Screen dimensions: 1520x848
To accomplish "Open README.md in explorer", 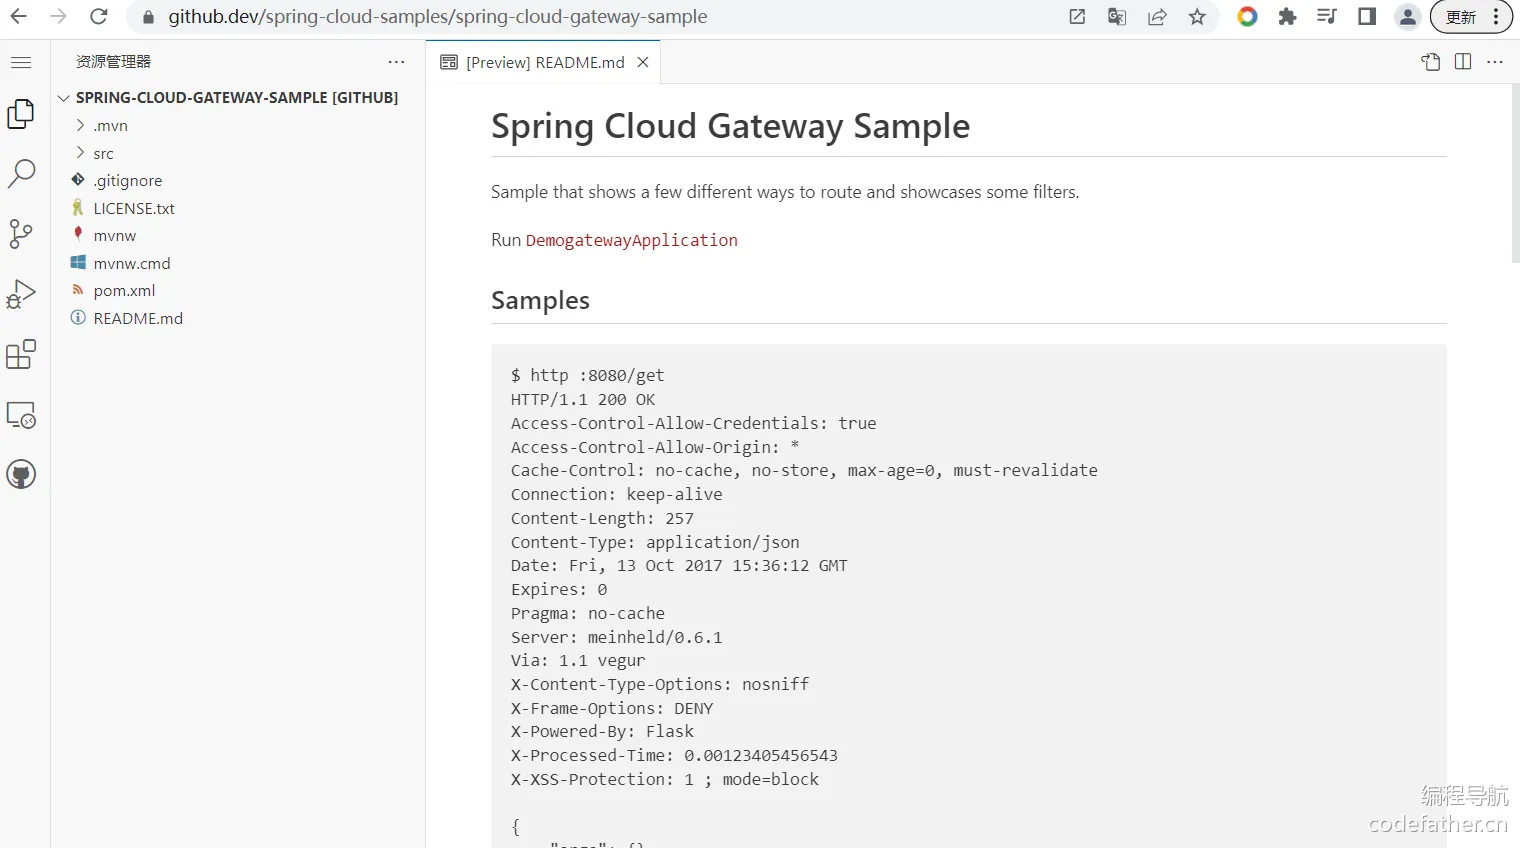I will (x=237, y=318).
